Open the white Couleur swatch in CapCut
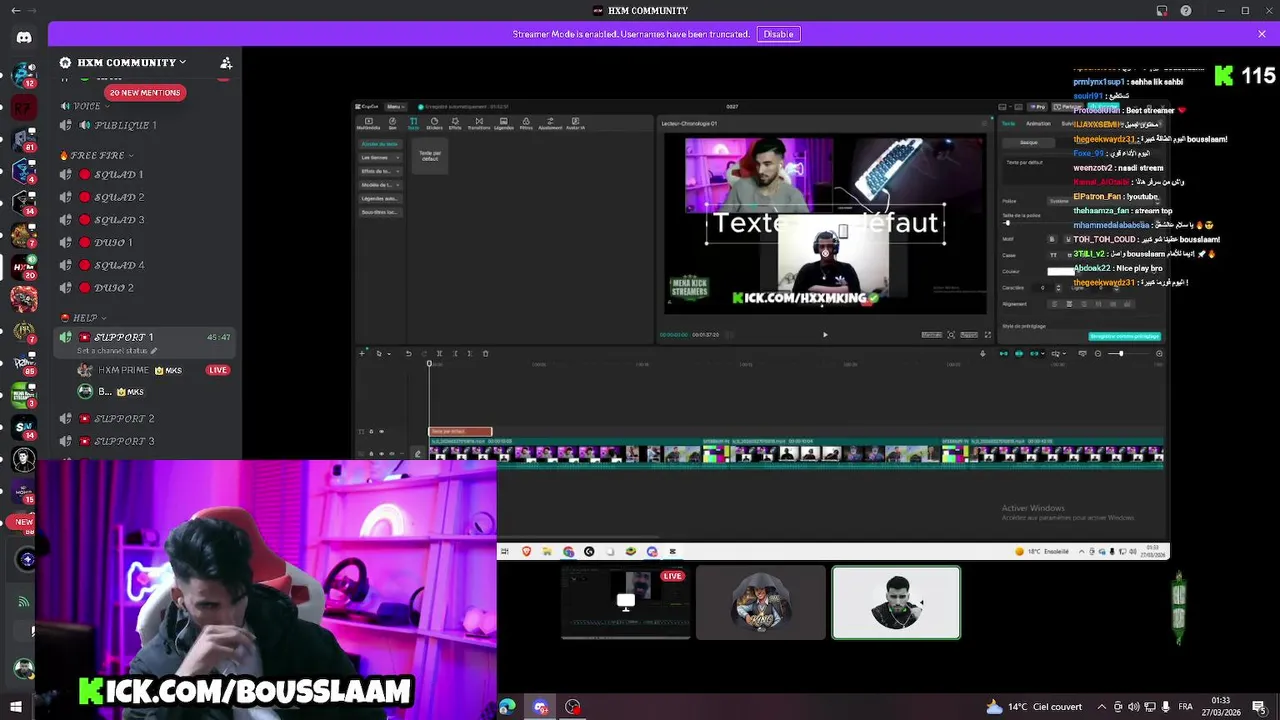 pos(1061,271)
